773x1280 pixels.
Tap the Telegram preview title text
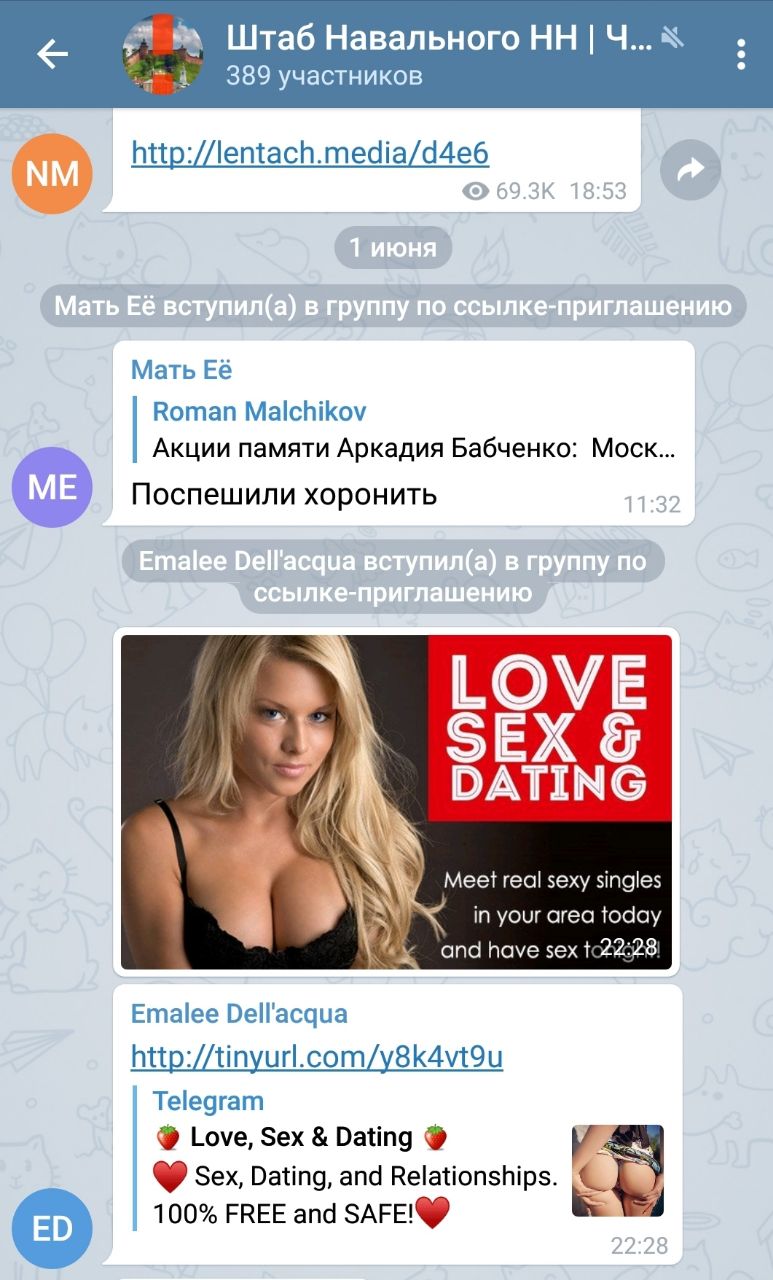(x=208, y=1101)
